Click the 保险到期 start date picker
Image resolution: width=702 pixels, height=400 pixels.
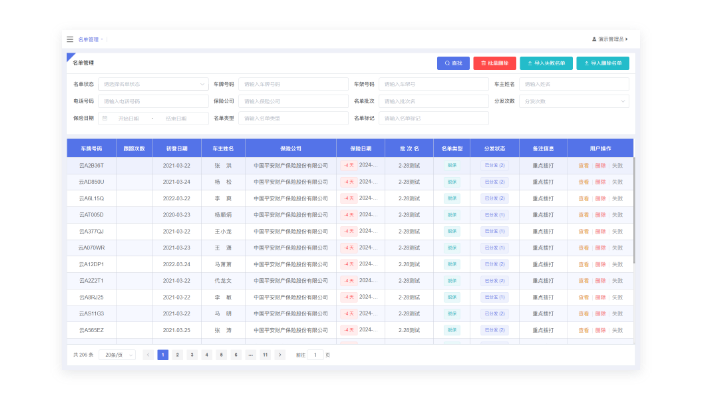click(131, 118)
